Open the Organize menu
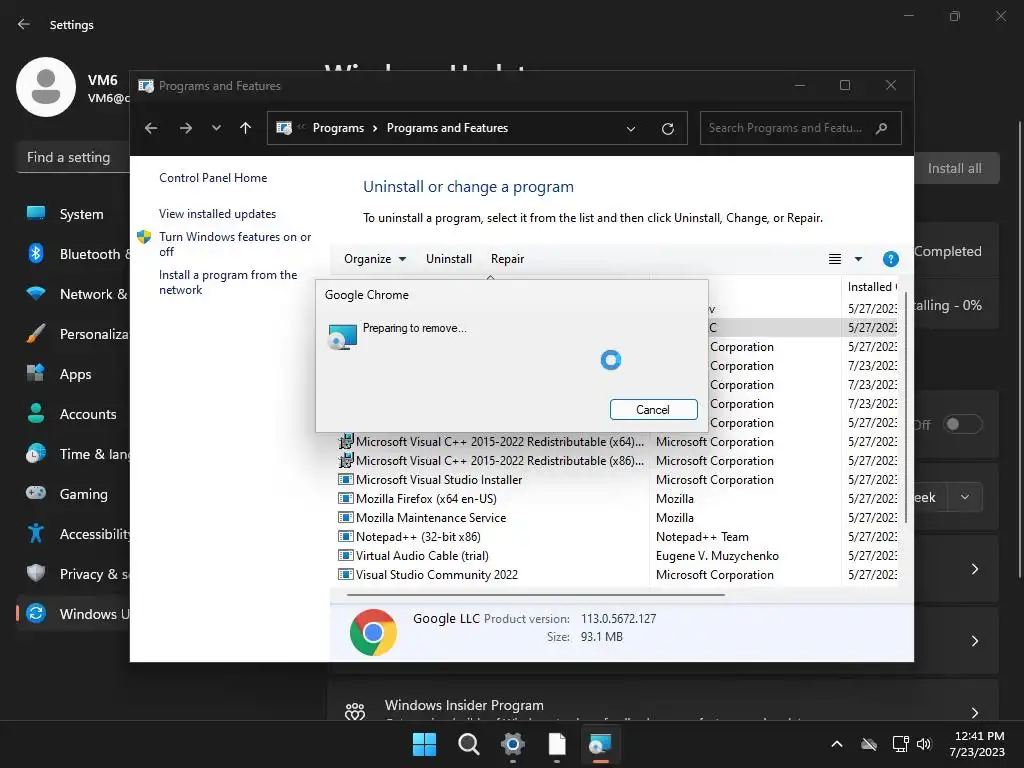The image size is (1024, 768). click(375, 259)
